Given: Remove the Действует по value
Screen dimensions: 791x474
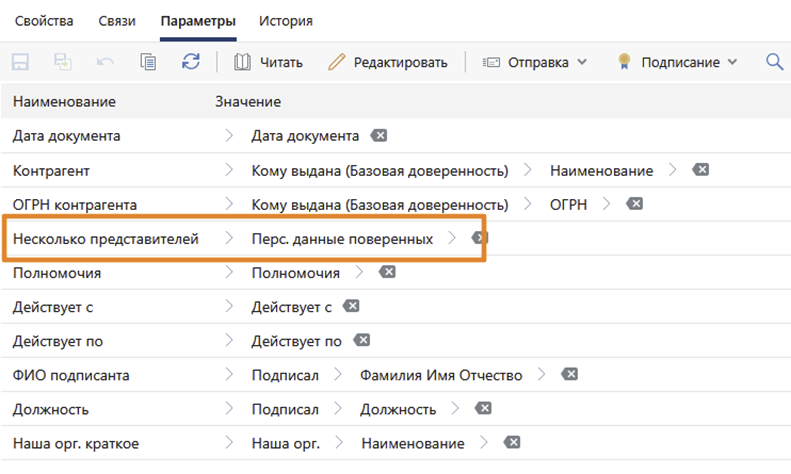Looking at the screenshot, I should click(x=361, y=341).
